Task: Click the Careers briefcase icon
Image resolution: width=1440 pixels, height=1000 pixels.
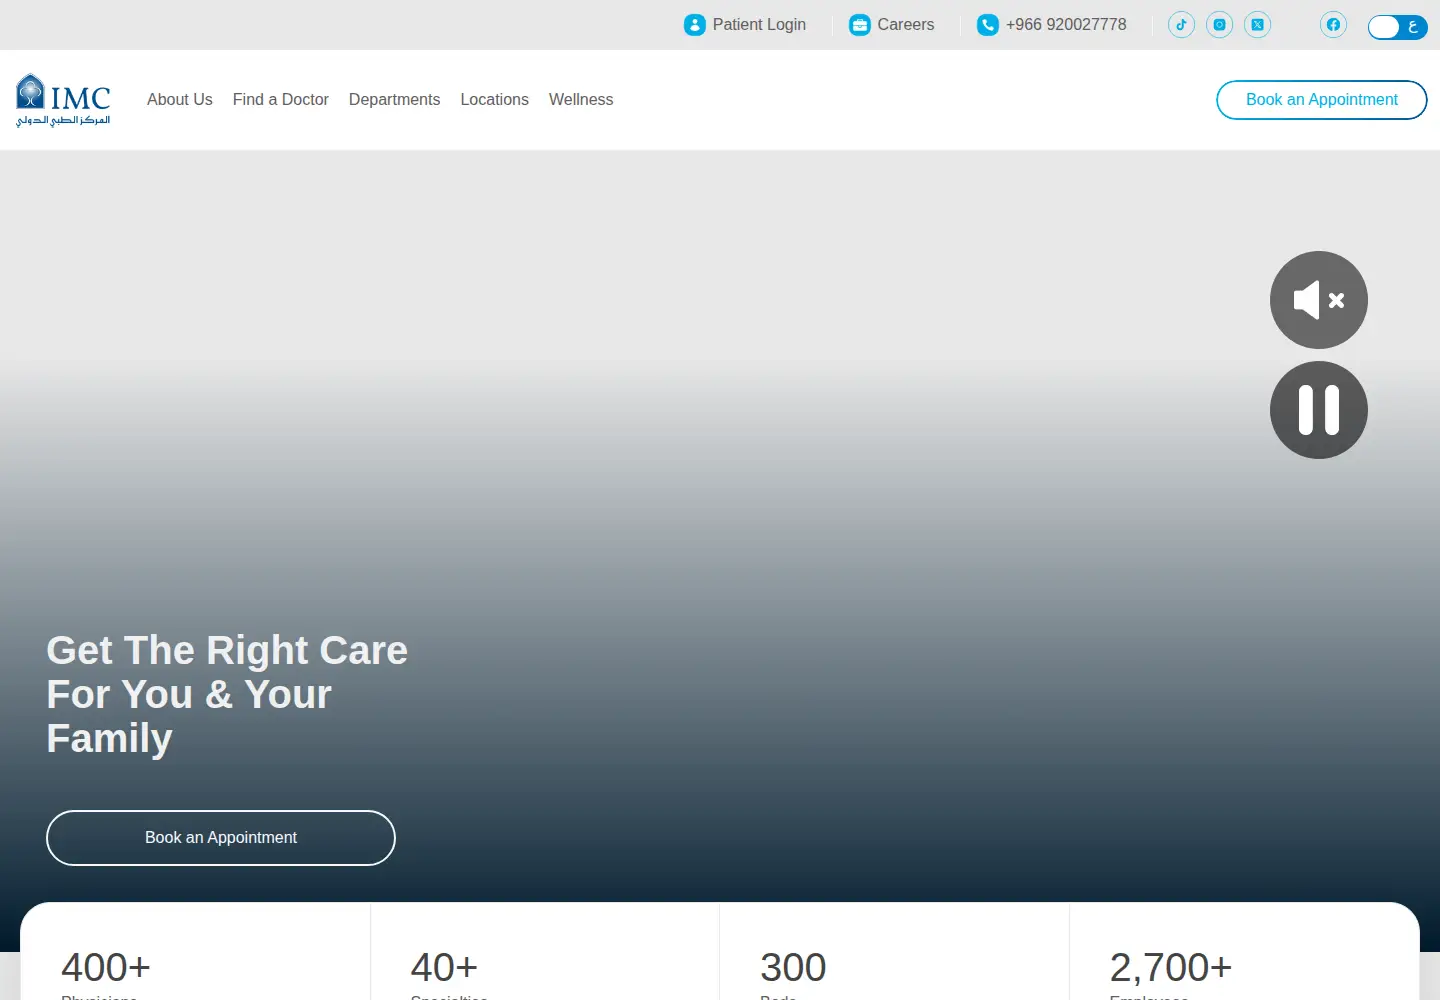Action: 860,25
